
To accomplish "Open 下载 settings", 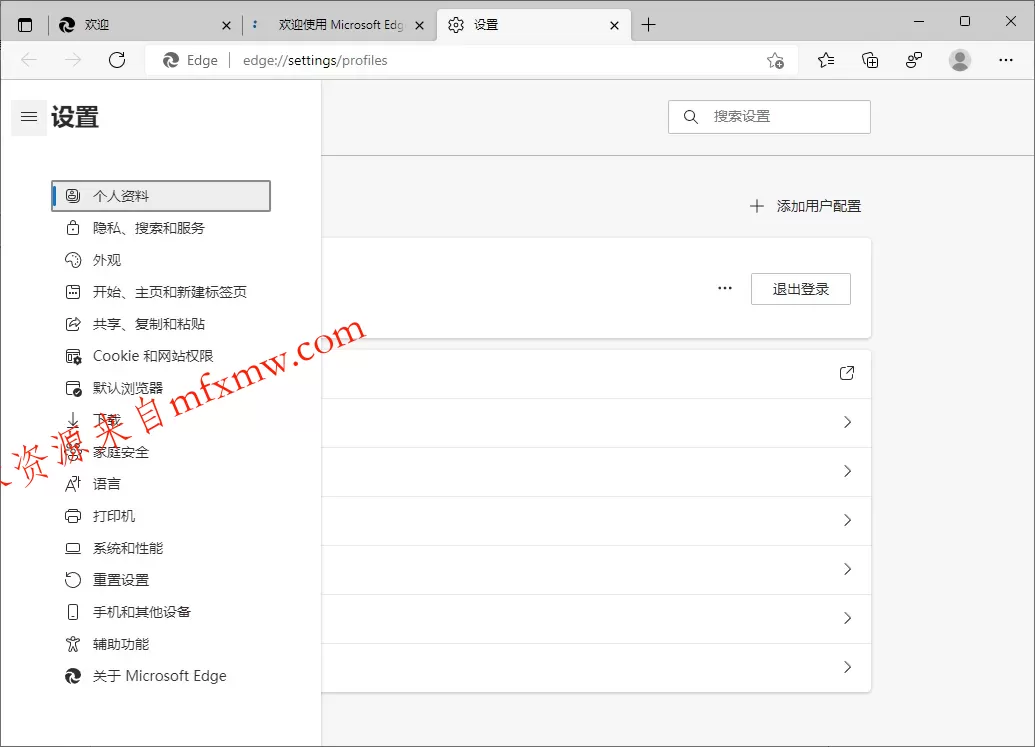I will tap(161, 420).
